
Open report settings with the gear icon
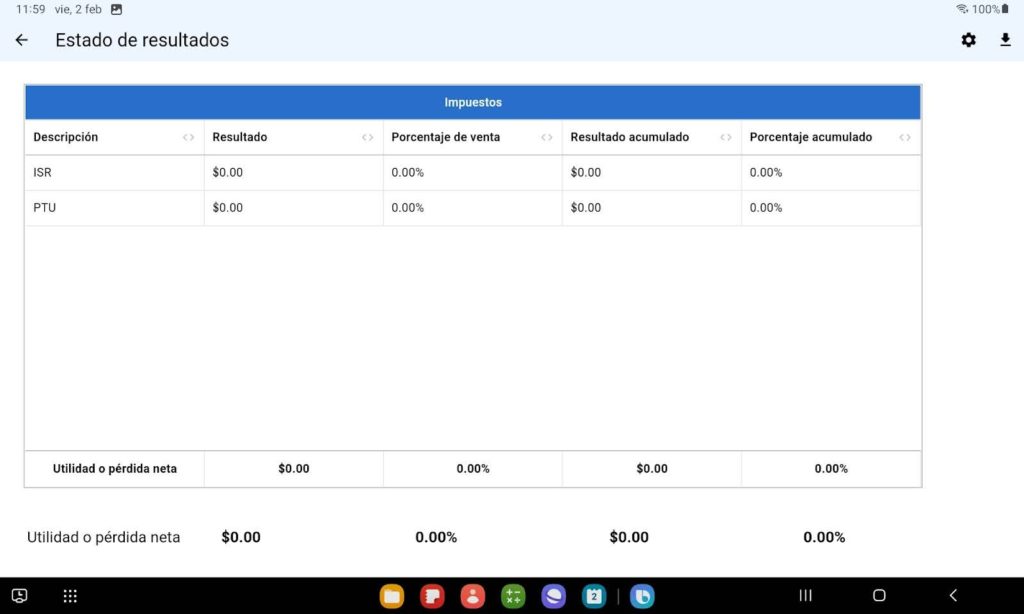pos(967,40)
